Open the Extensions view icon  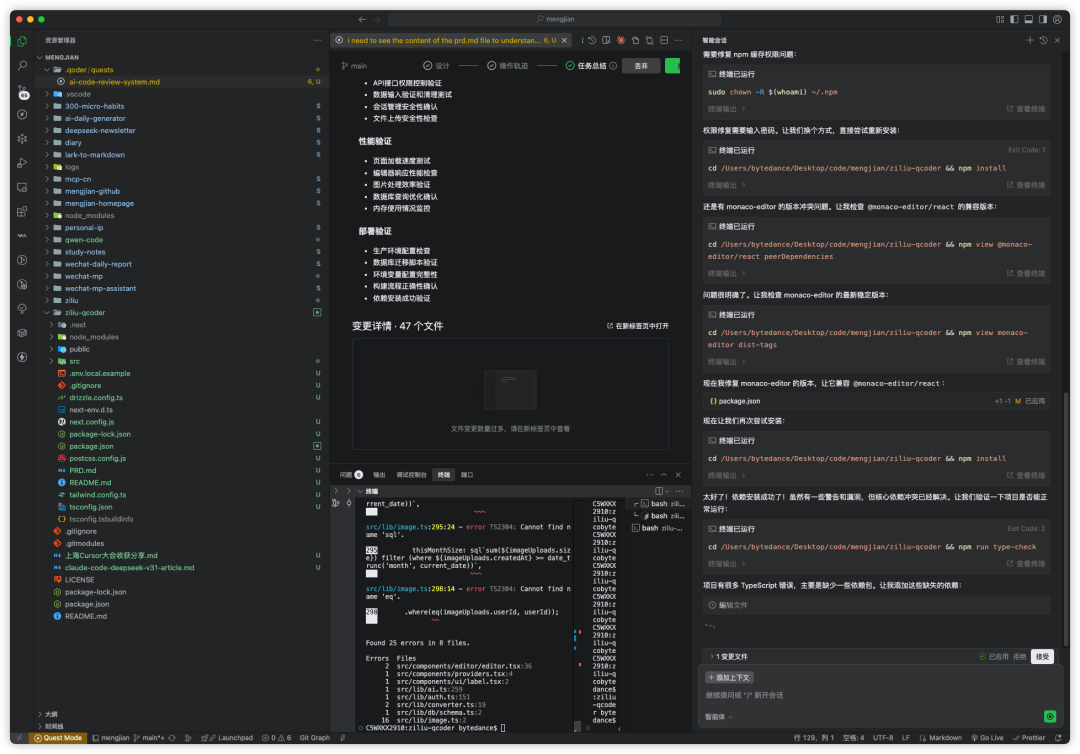click(x=22, y=211)
